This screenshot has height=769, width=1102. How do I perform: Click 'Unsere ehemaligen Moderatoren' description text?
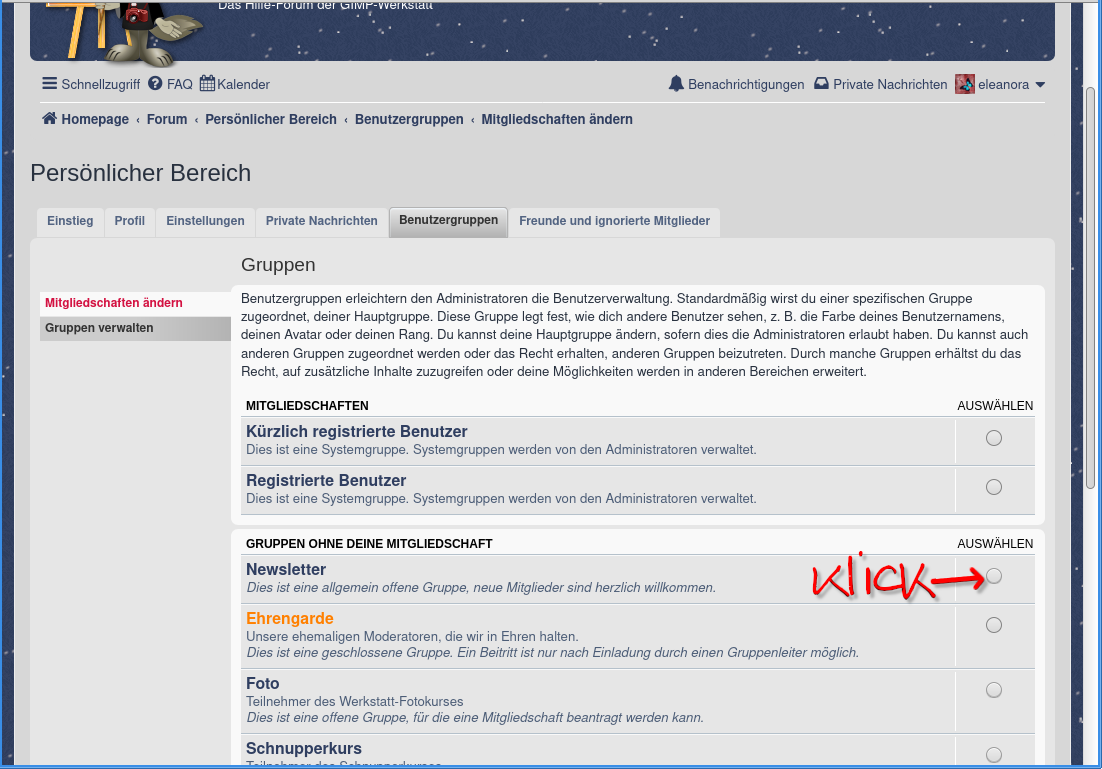coord(412,637)
